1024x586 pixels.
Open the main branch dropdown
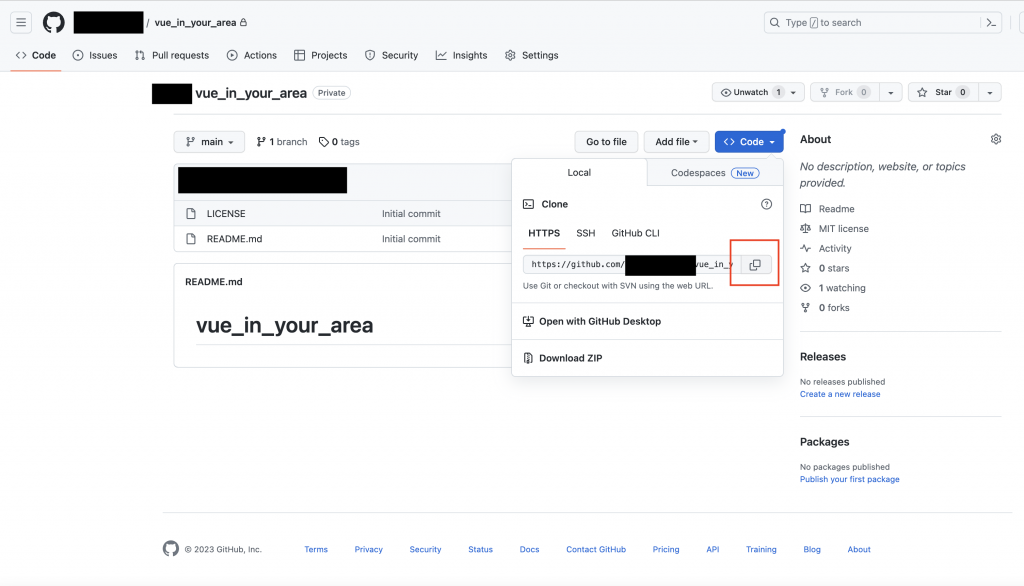click(x=210, y=142)
